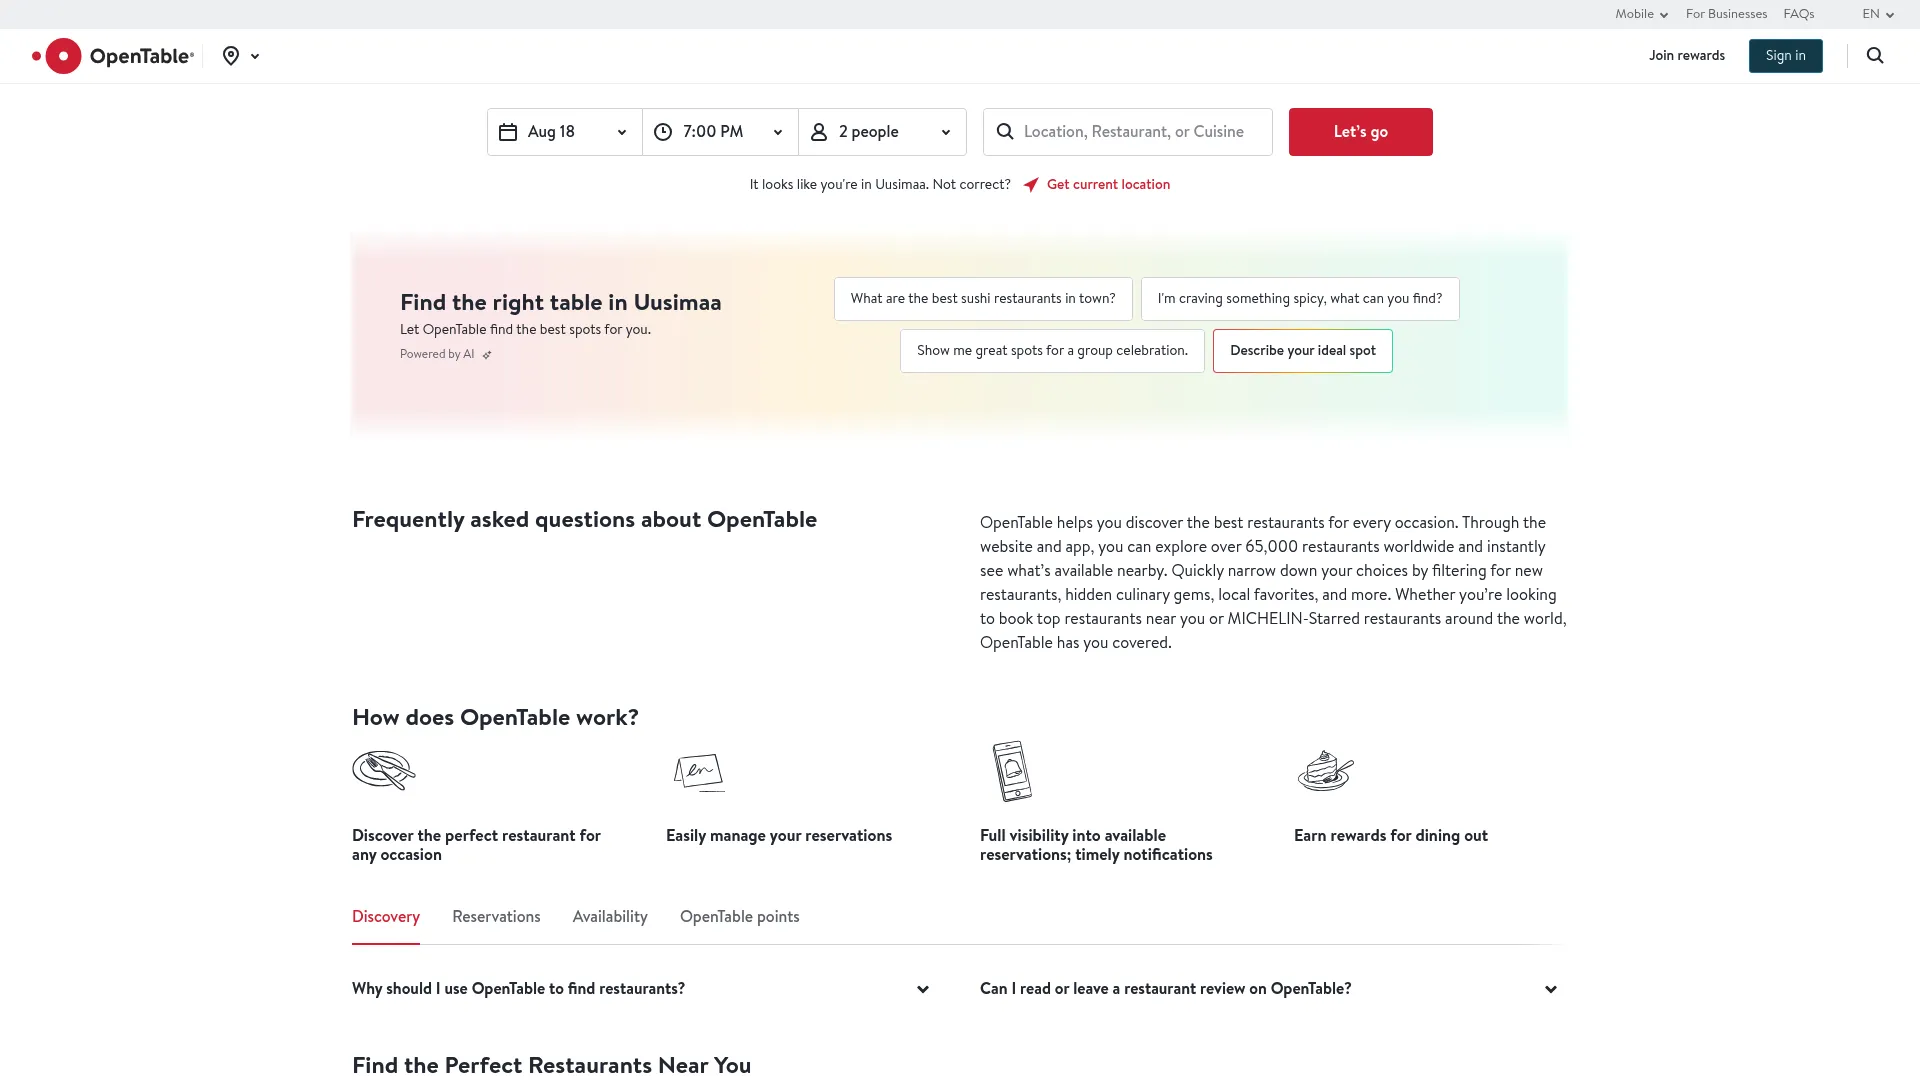Switch to the Reservations tab
Viewport: 1920px width, 1080px height.
[x=496, y=917]
